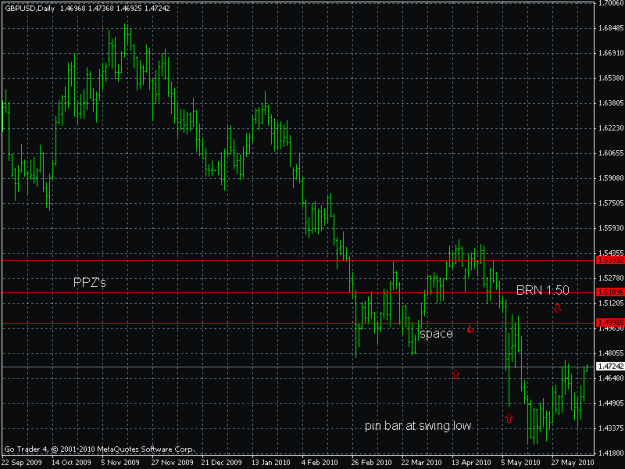The width and height of the screenshot is (625, 469).
Task: Click the red 1.51895 price tag
Action: coord(610,292)
